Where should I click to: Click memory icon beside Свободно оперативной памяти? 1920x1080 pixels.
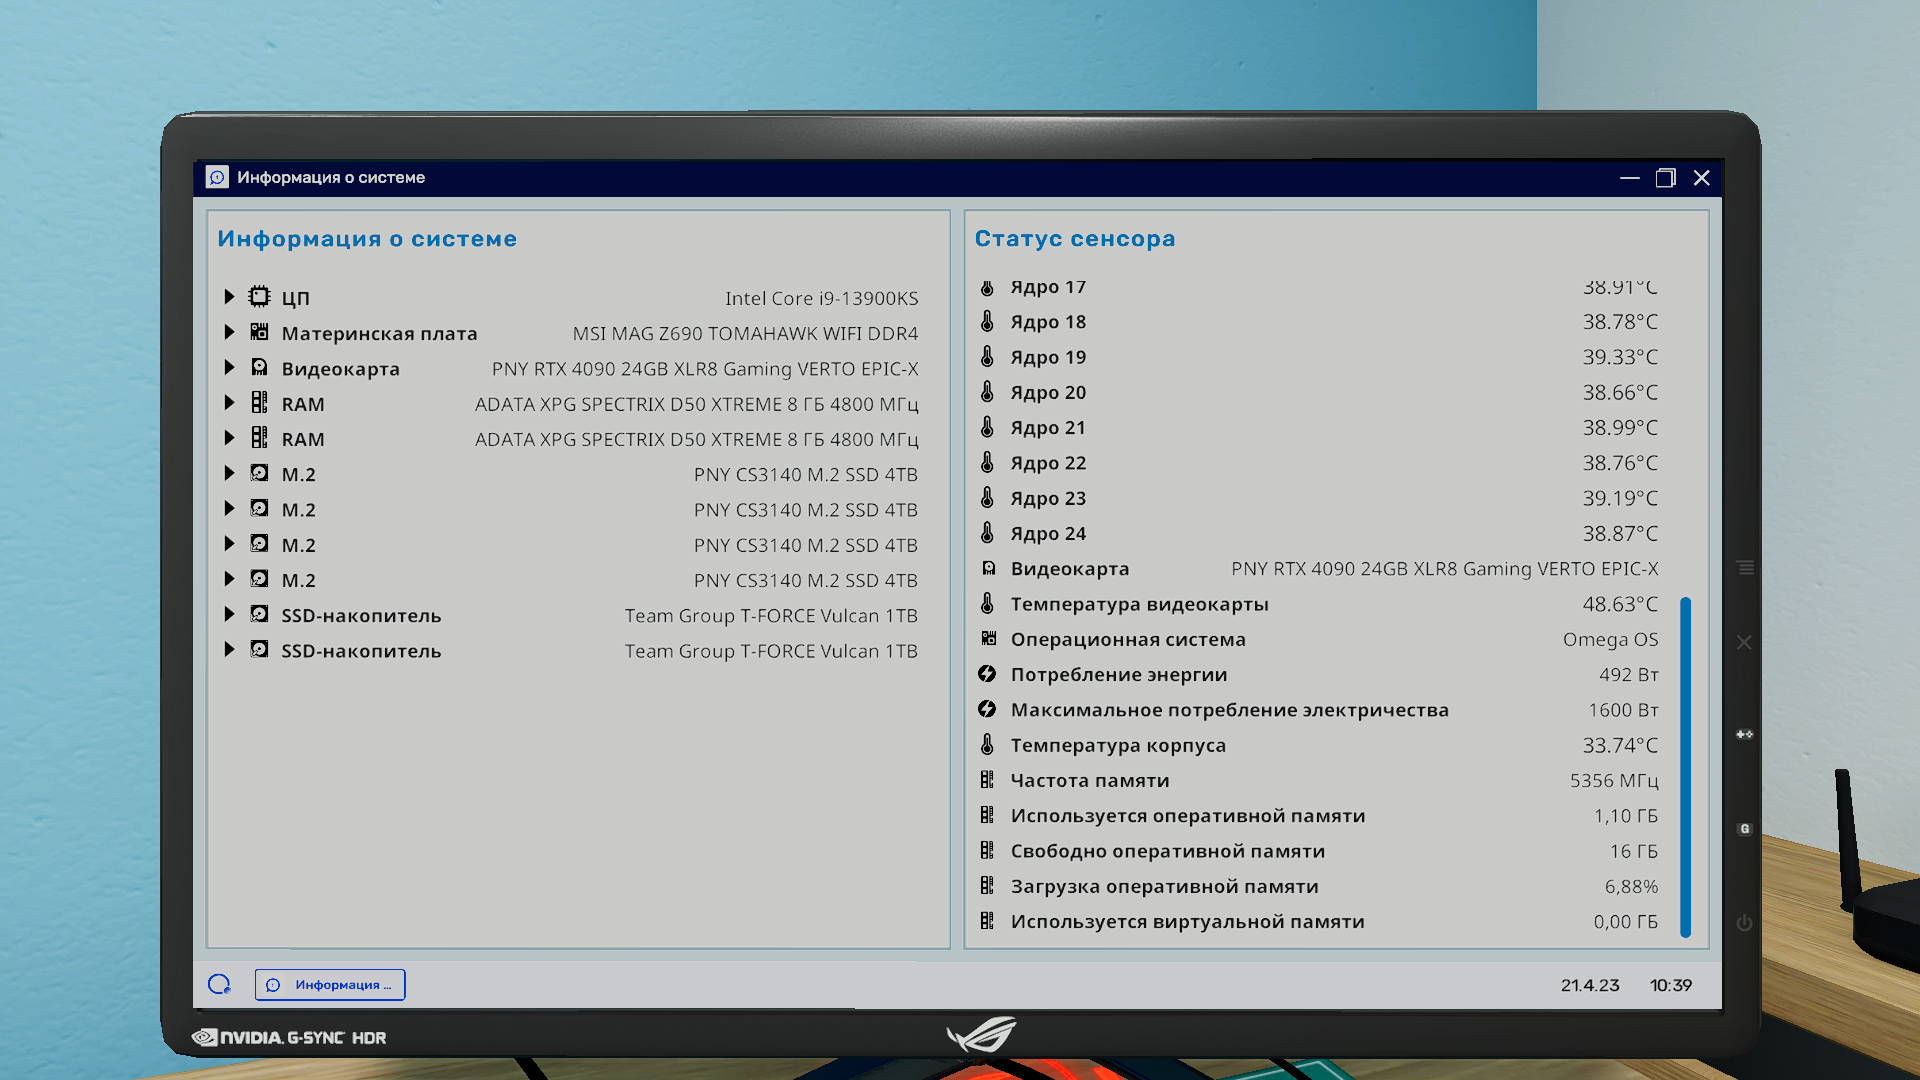(x=987, y=850)
